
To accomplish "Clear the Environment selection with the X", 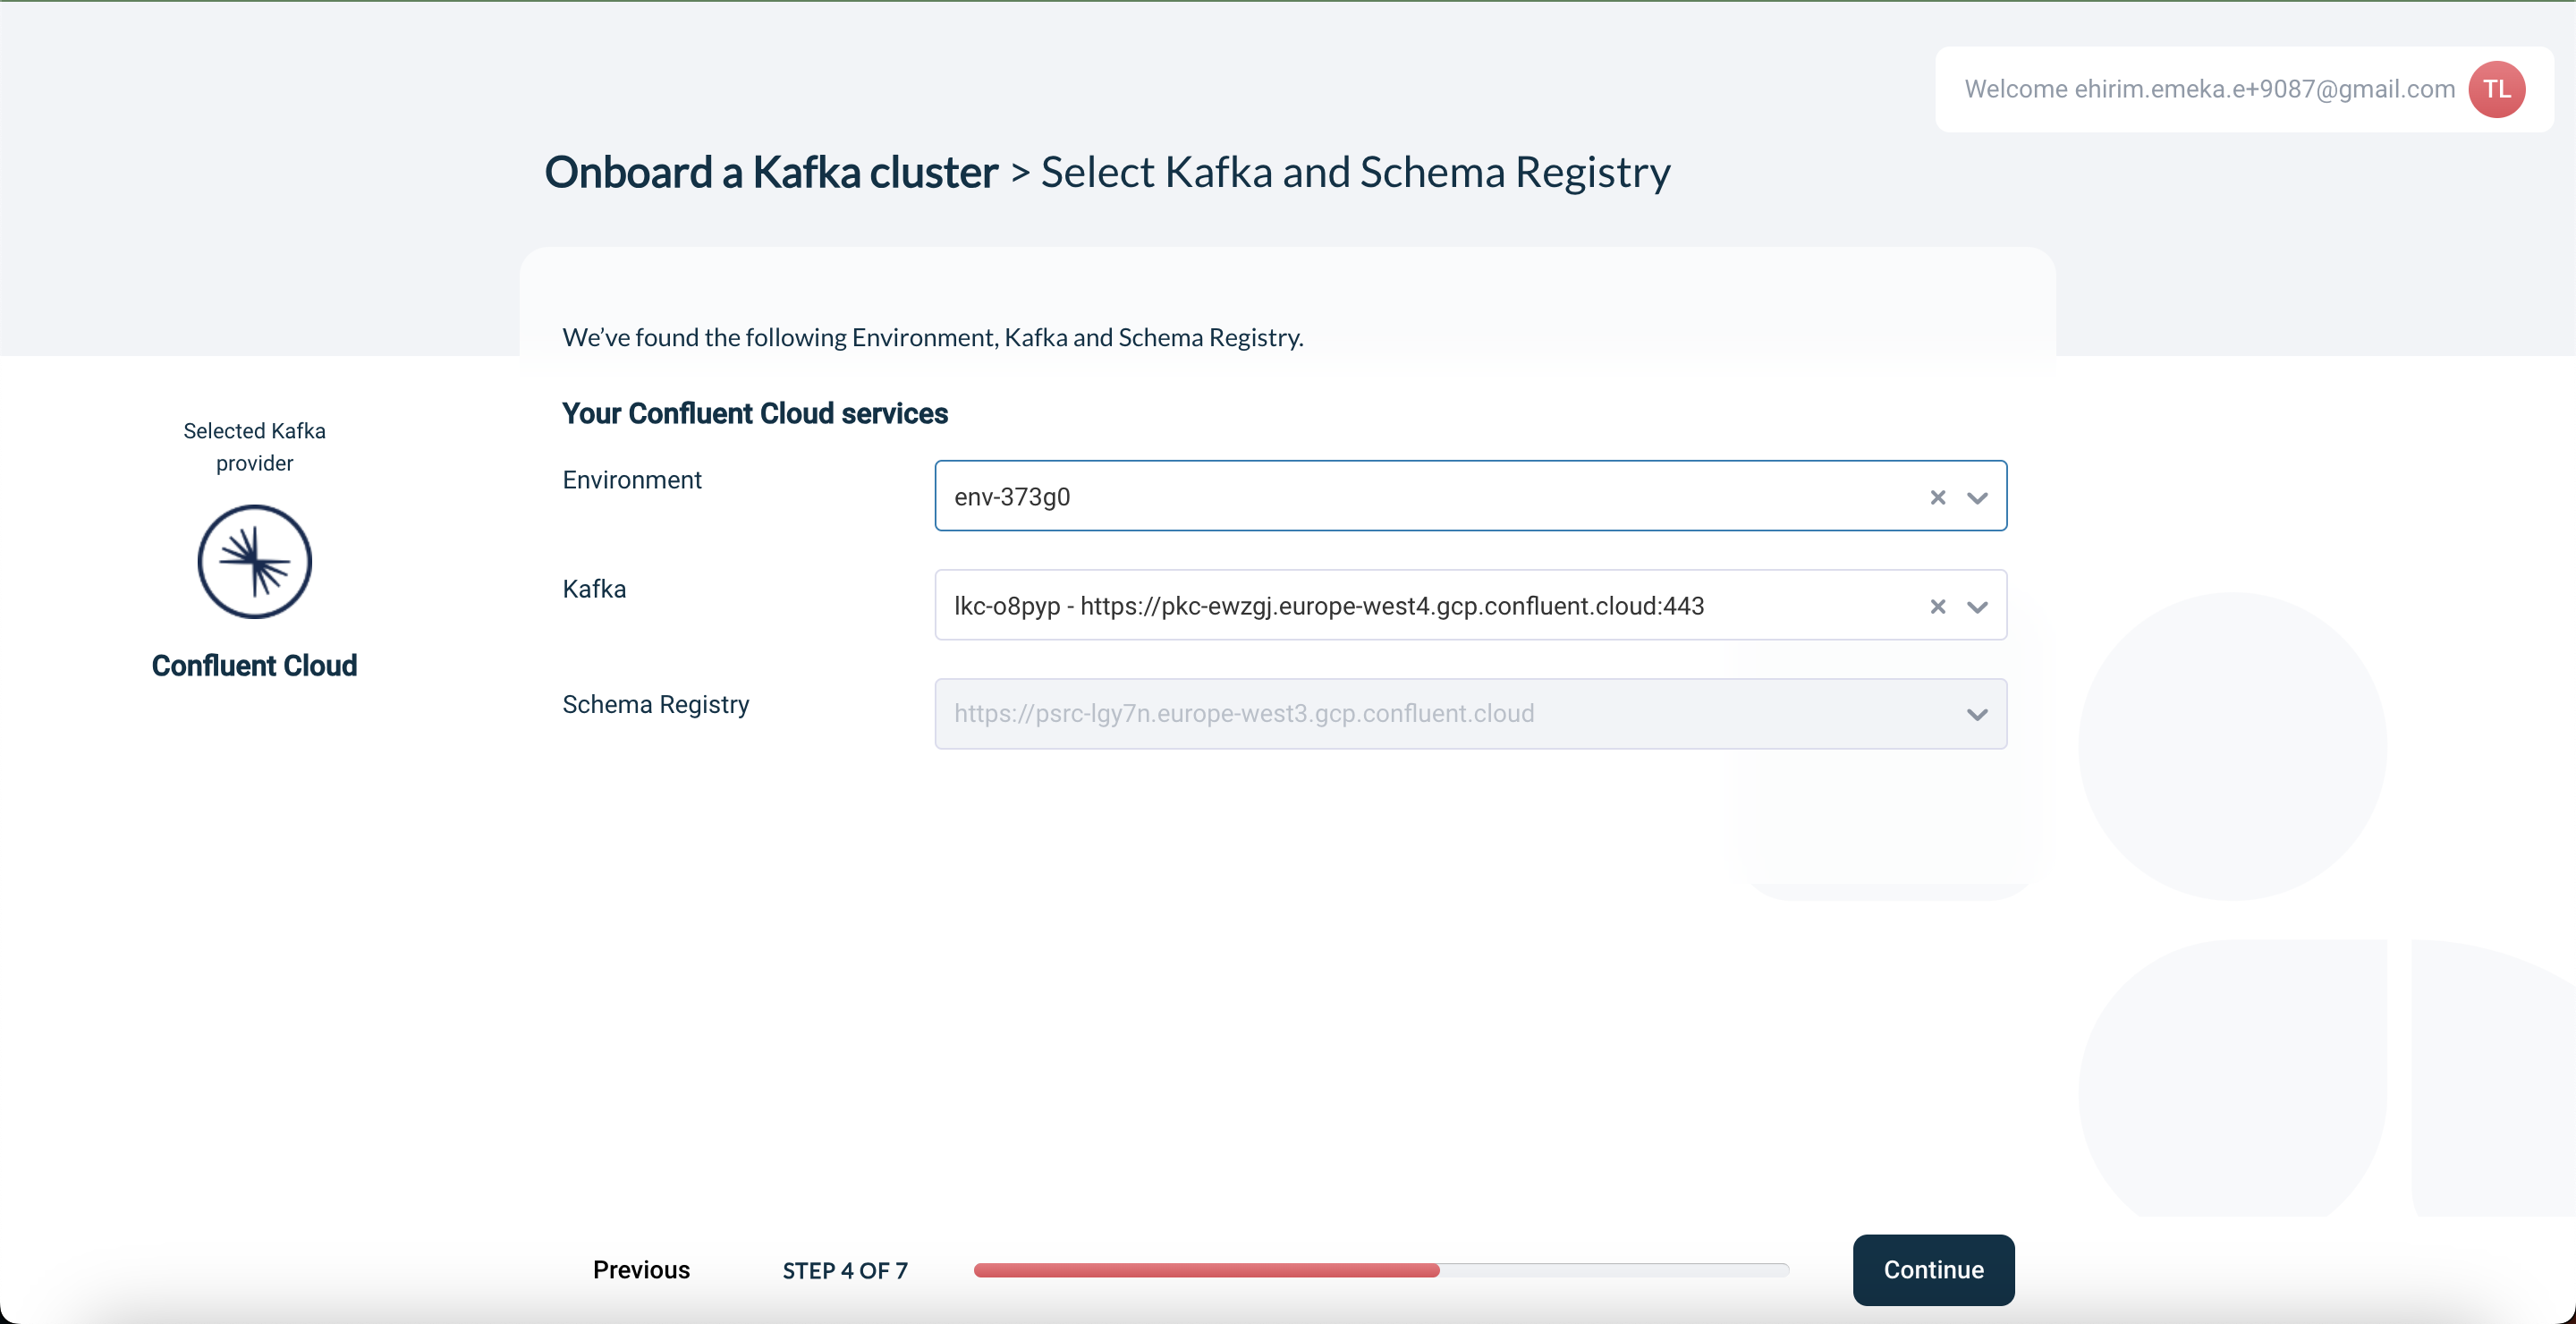I will click(1937, 497).
